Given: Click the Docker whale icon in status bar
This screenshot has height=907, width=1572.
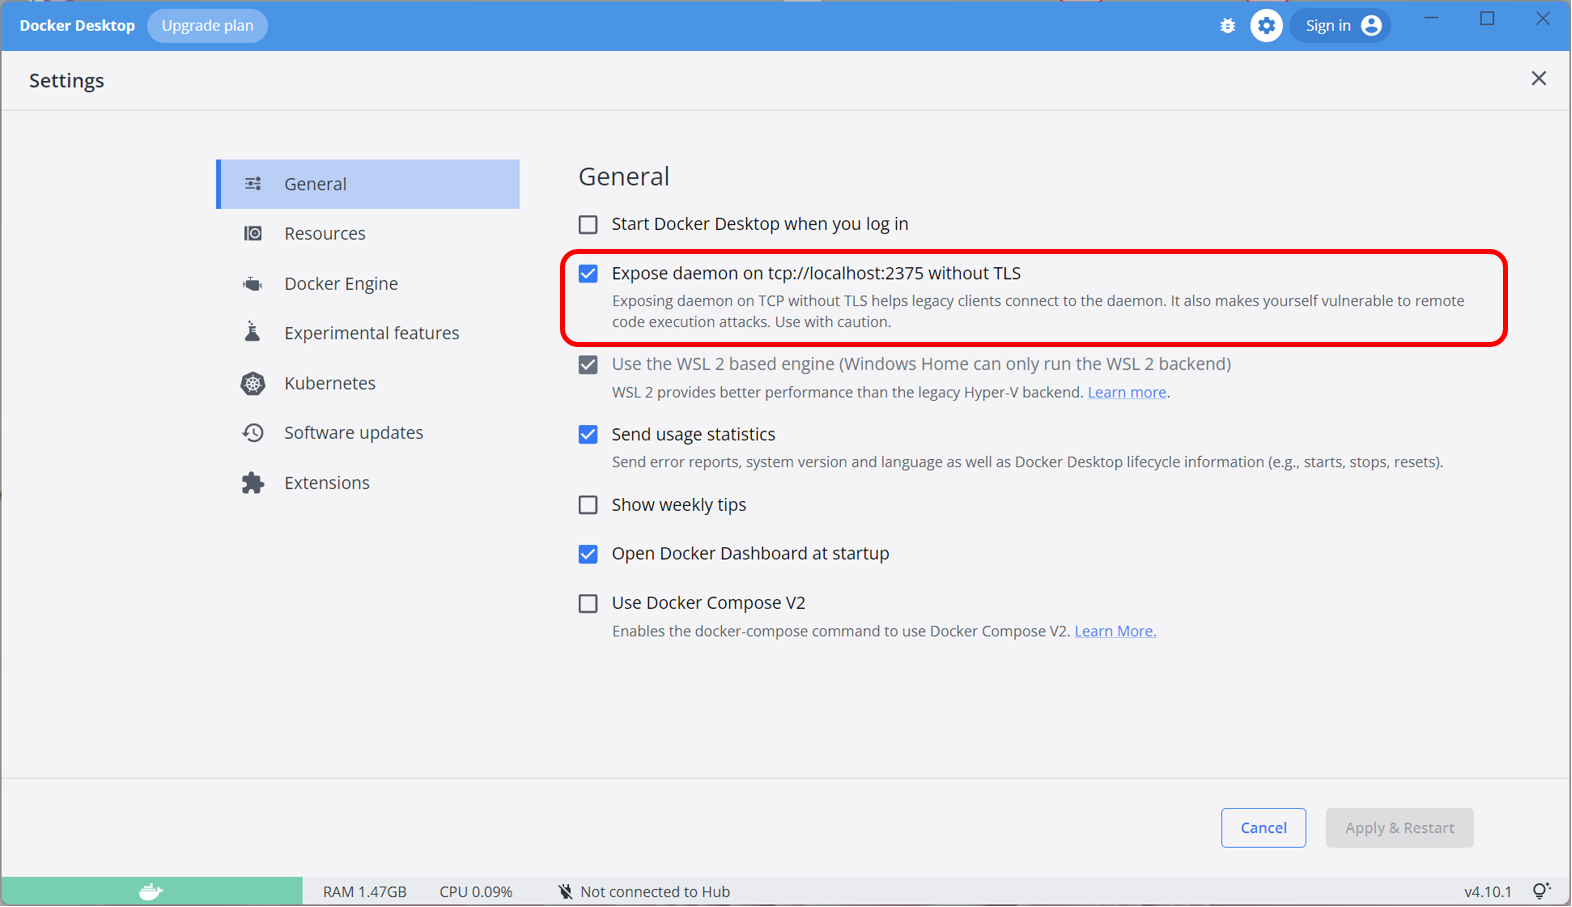Looking at the screenshot, I should pos(151,891).
